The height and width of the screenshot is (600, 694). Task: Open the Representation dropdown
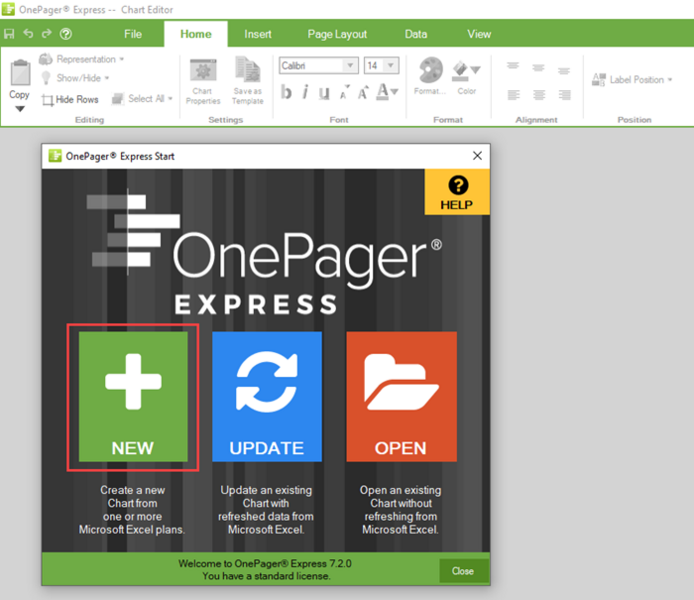81,59
